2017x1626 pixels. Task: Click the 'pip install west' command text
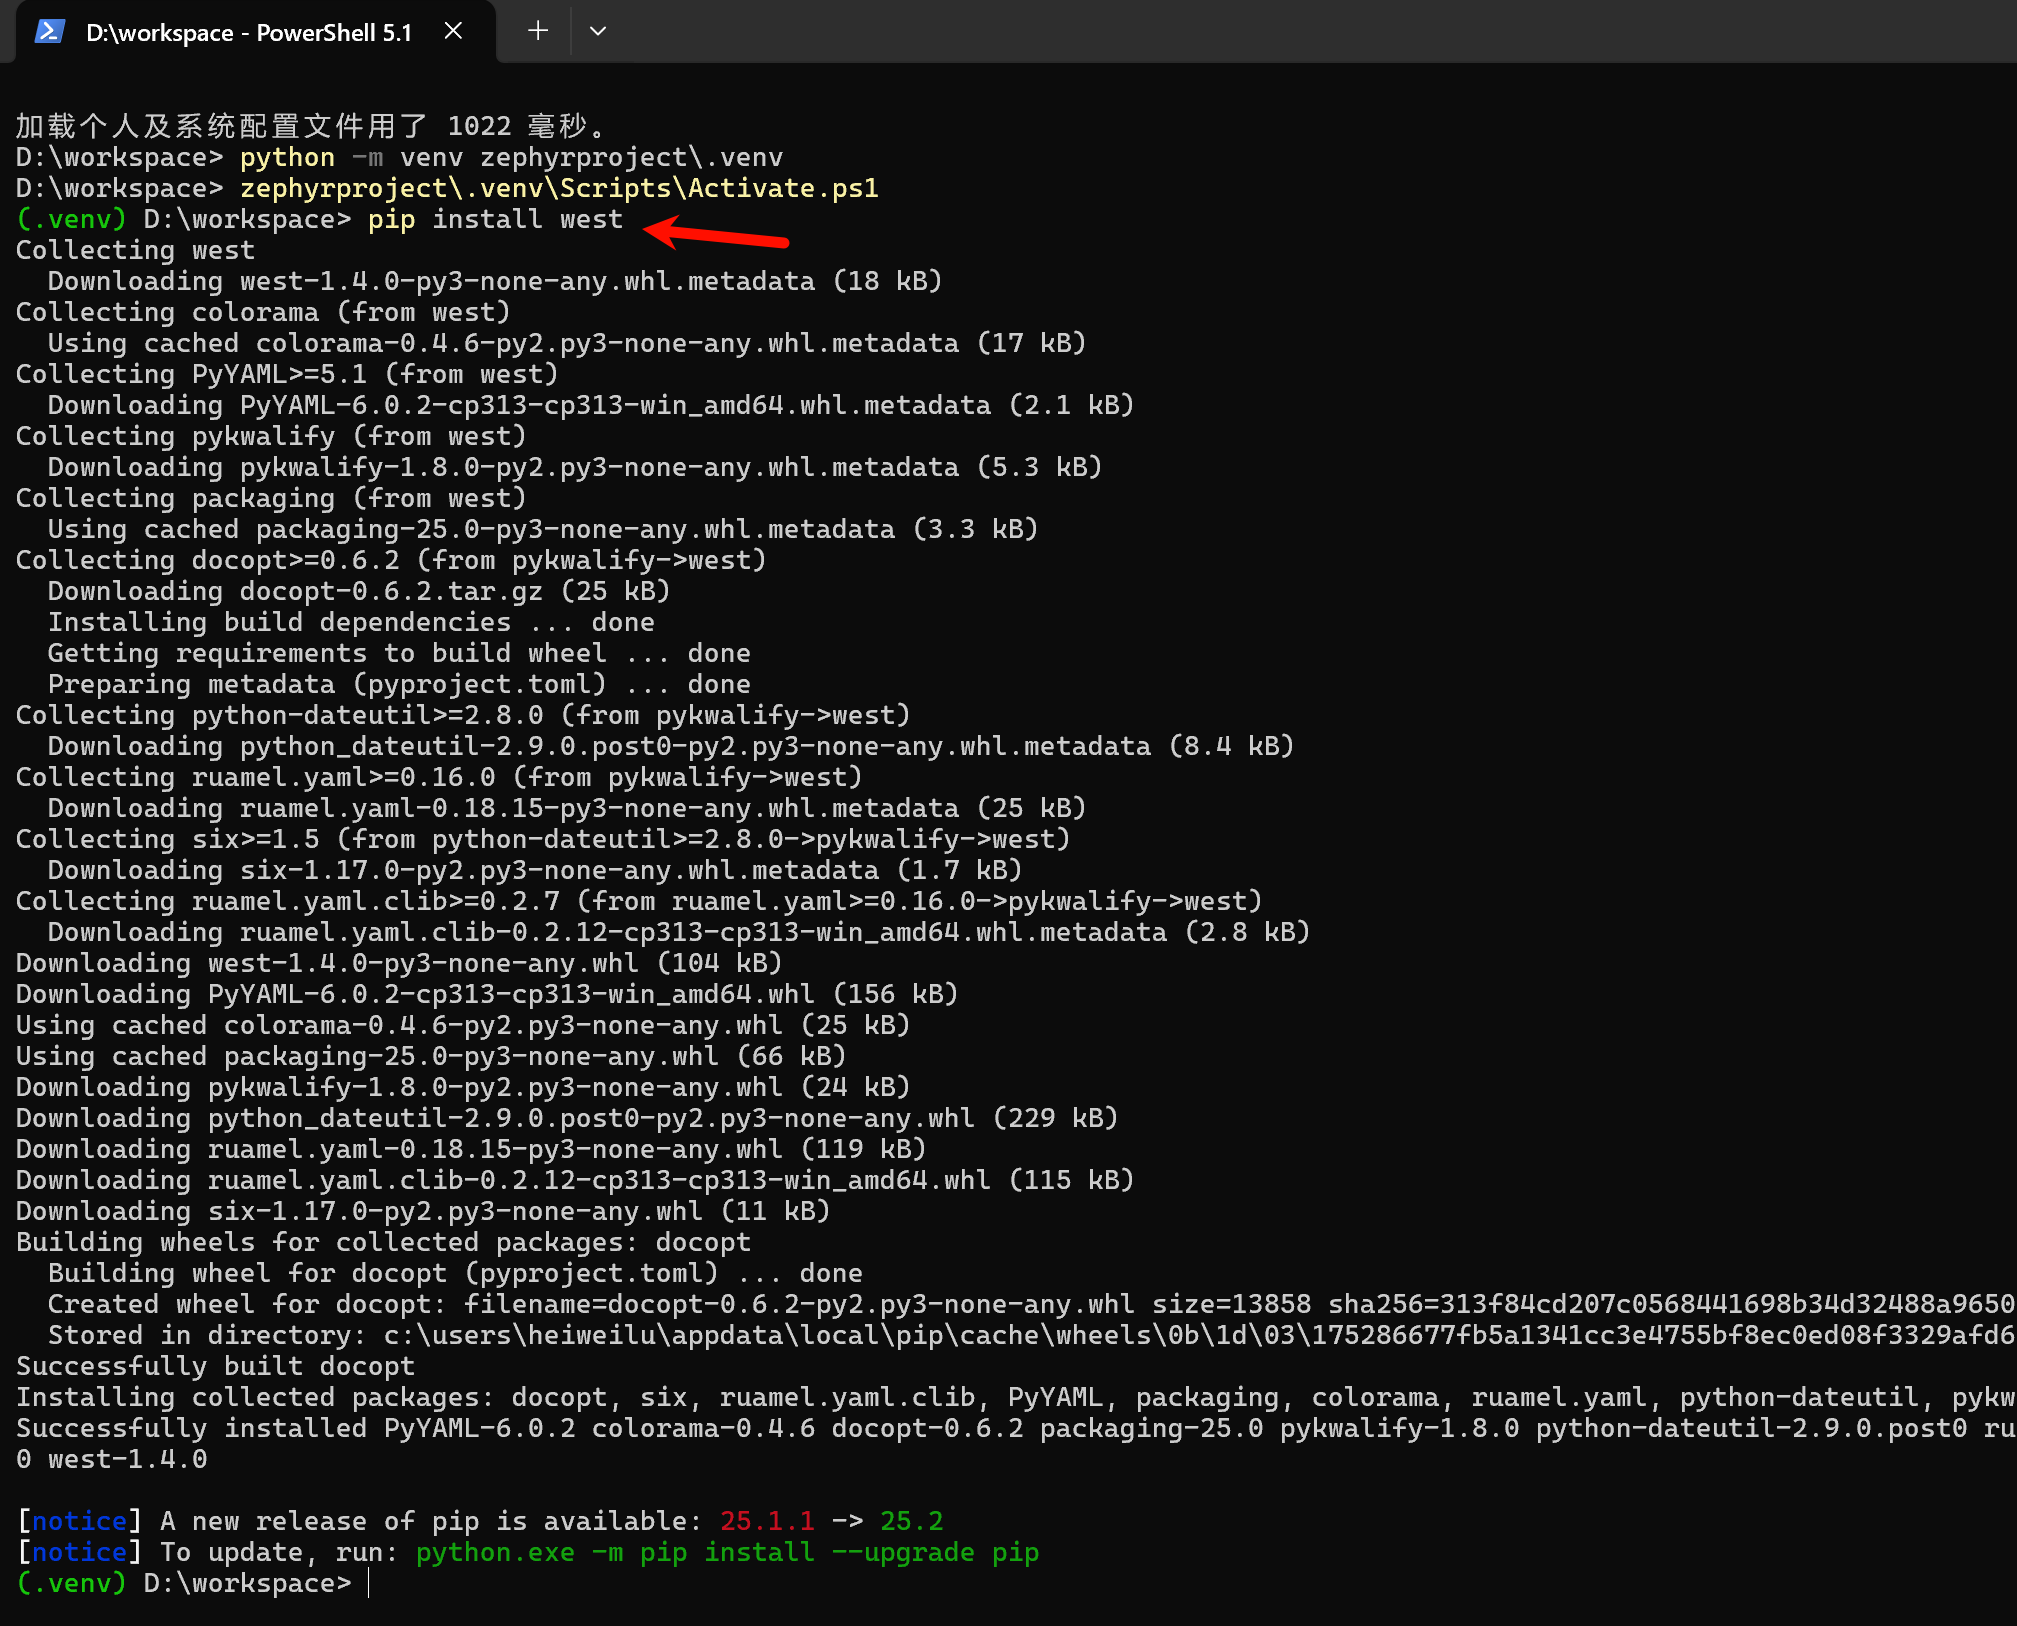coord(495,220)
